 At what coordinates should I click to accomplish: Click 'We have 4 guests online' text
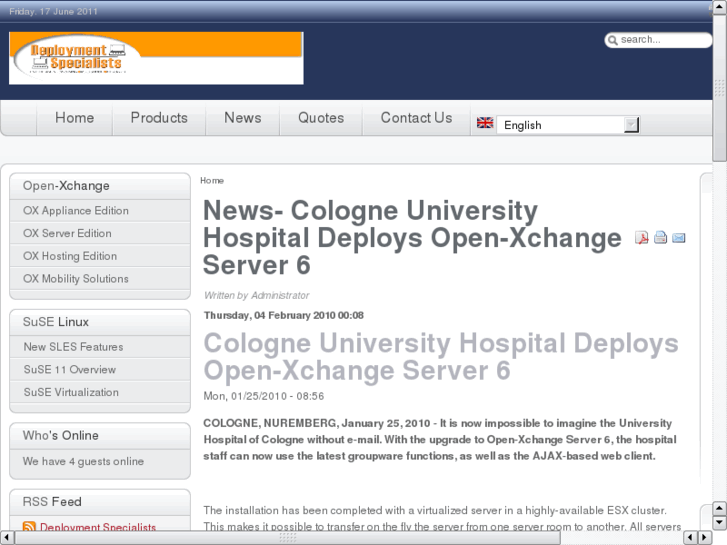(x=83, y=462)
